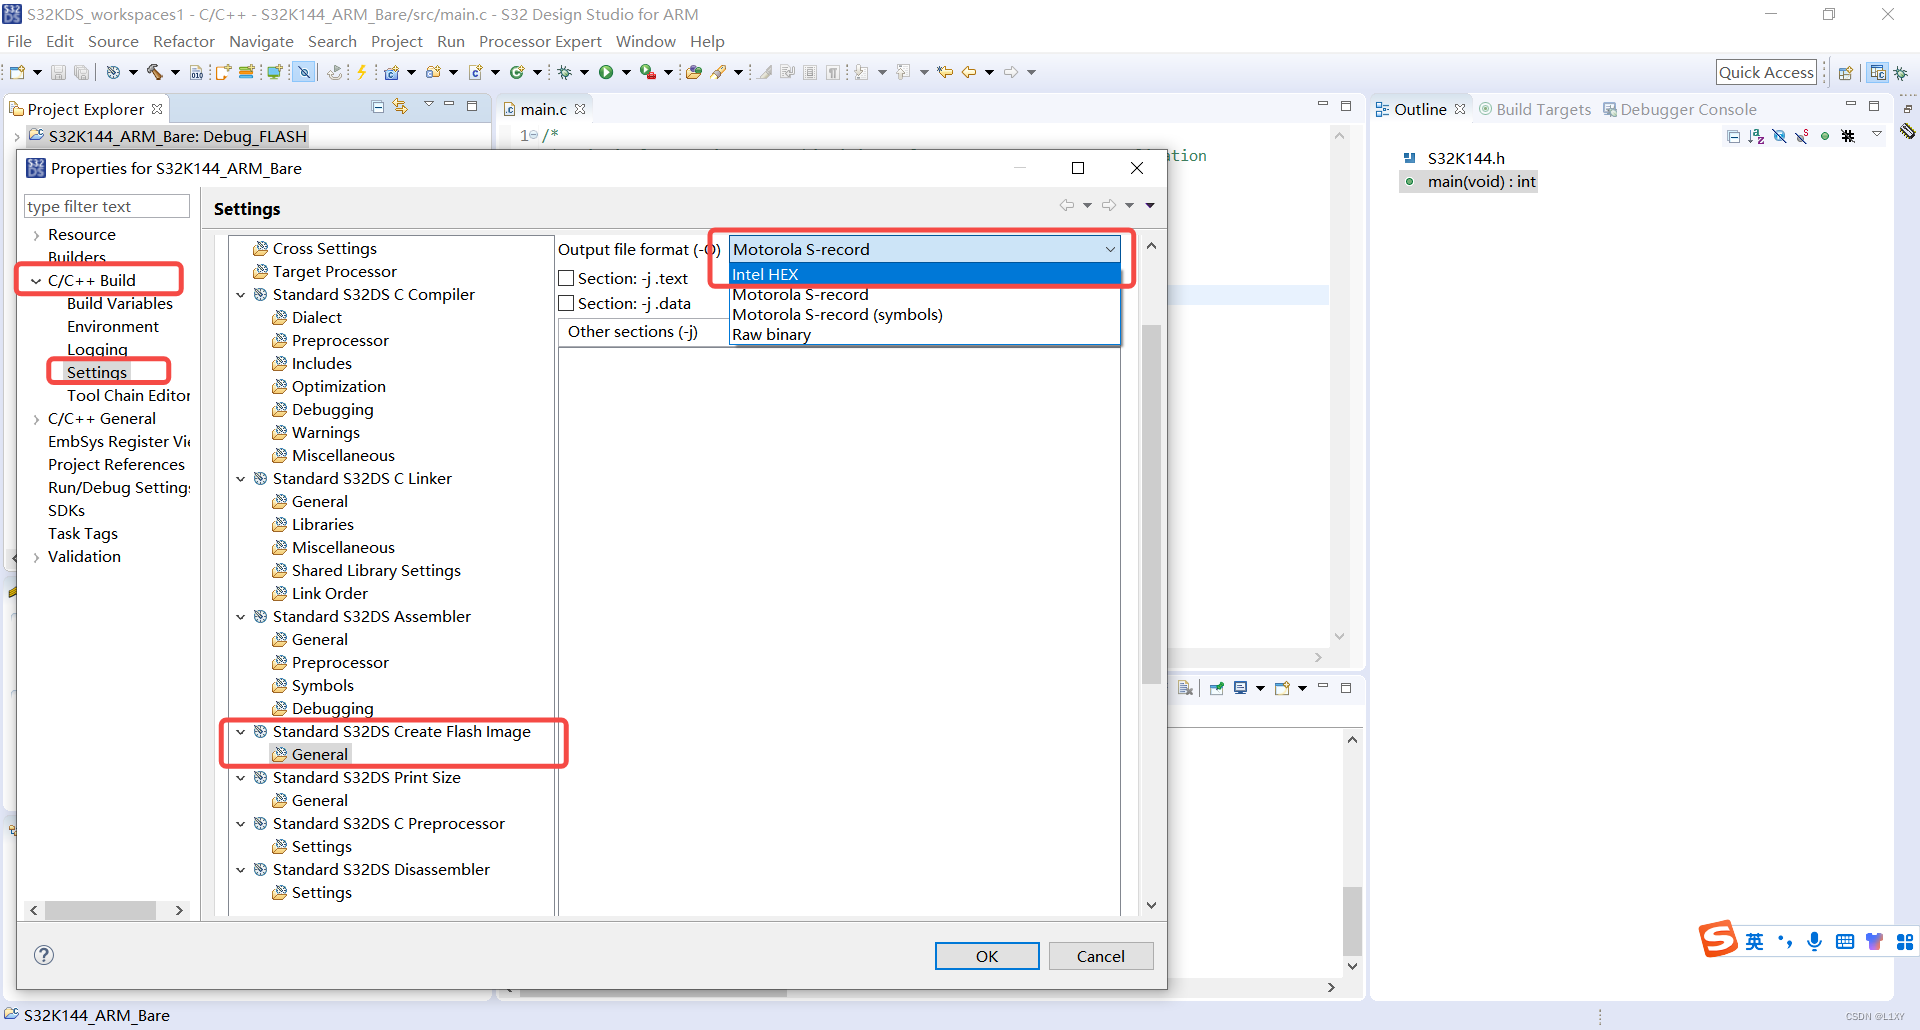Collapse all in Project Explorer

[378, 107]
